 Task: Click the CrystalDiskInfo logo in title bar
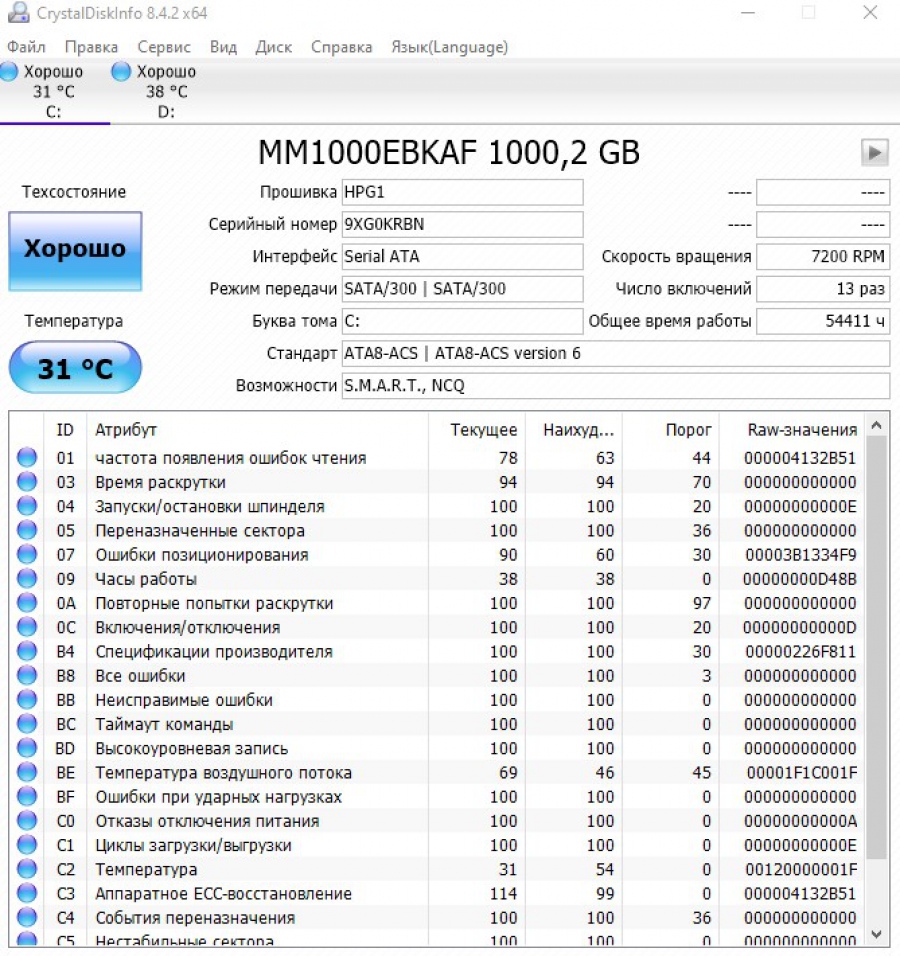coord(17,13)
